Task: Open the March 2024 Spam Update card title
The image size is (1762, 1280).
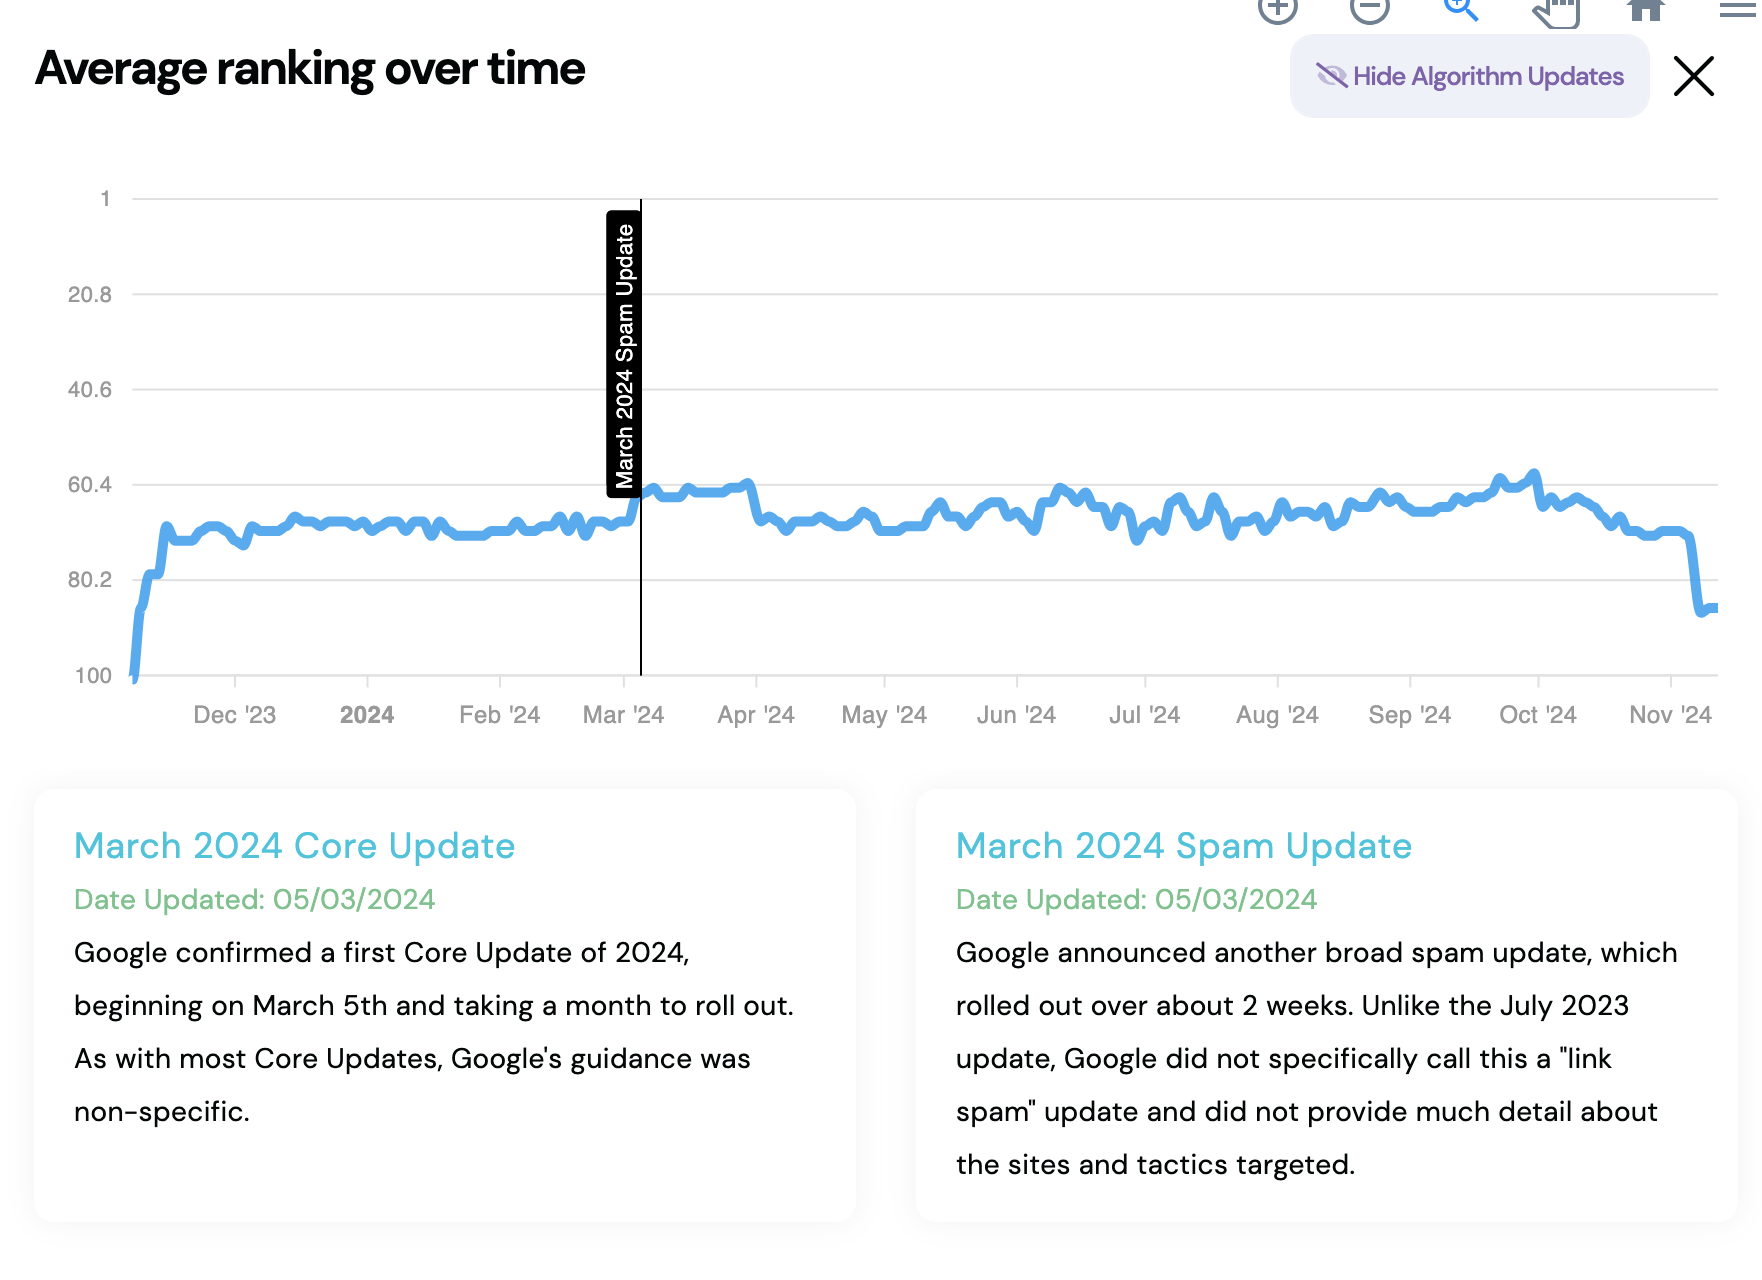Action: (1183, 846)
